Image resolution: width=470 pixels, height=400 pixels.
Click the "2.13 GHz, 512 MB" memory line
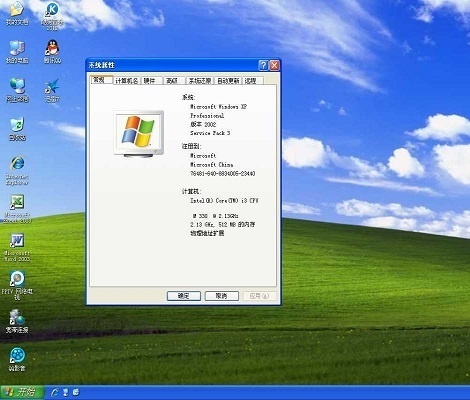click(223, 225)
